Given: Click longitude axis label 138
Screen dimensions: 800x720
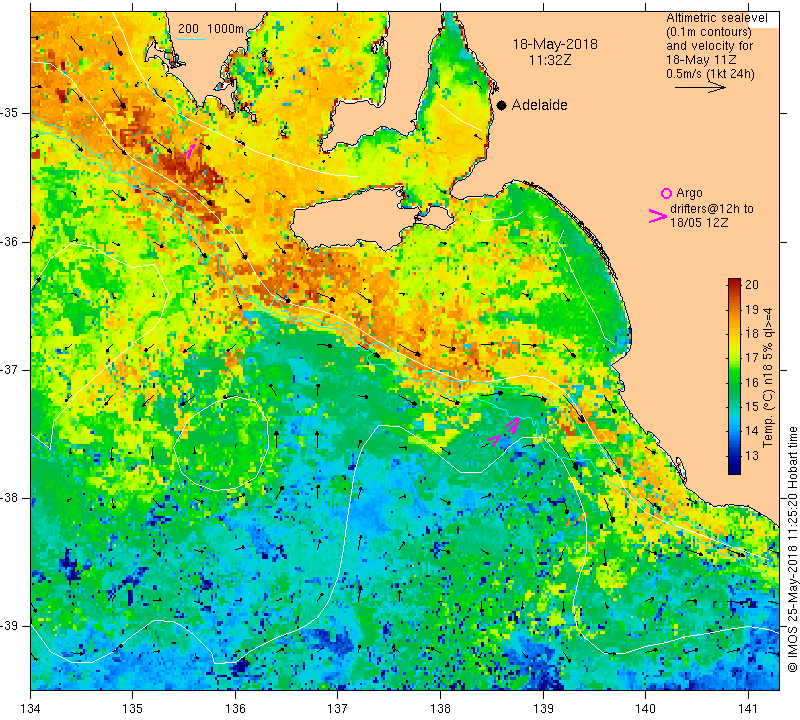Looking at the screenshot, I should [x=440, y=709].
